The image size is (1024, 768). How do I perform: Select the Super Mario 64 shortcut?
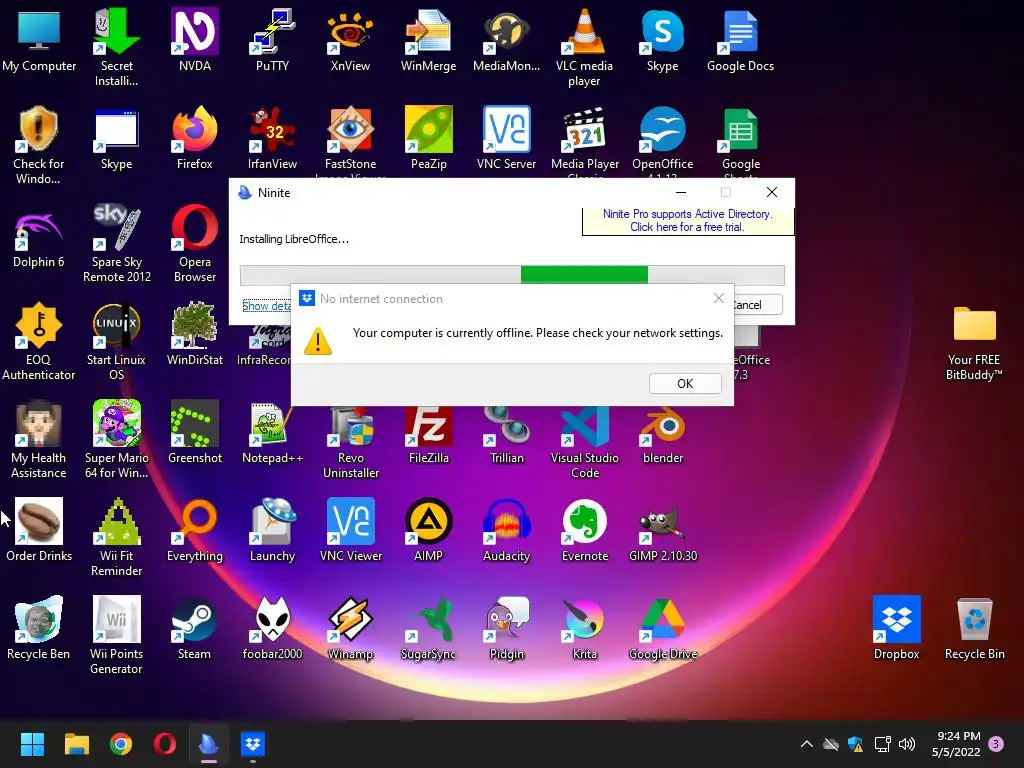click(x=116, y=439)
